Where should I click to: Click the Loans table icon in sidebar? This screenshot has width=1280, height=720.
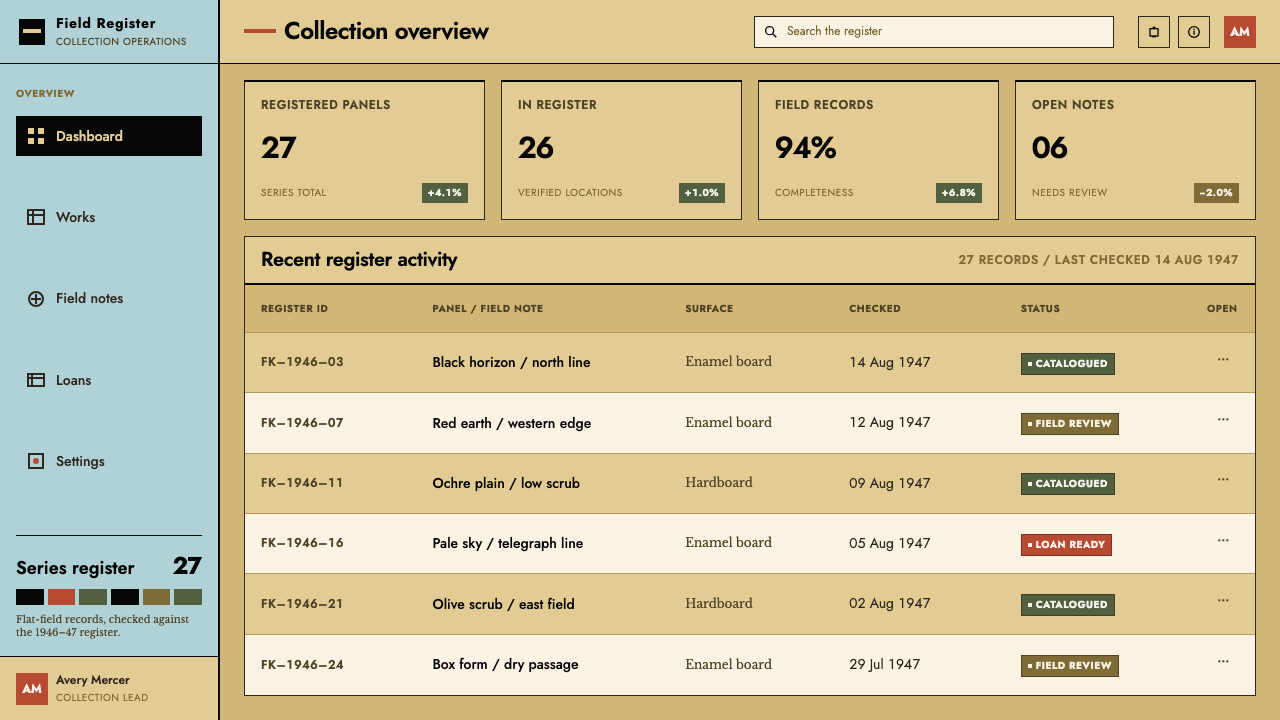pyautogui.click(x=36, y=380)
